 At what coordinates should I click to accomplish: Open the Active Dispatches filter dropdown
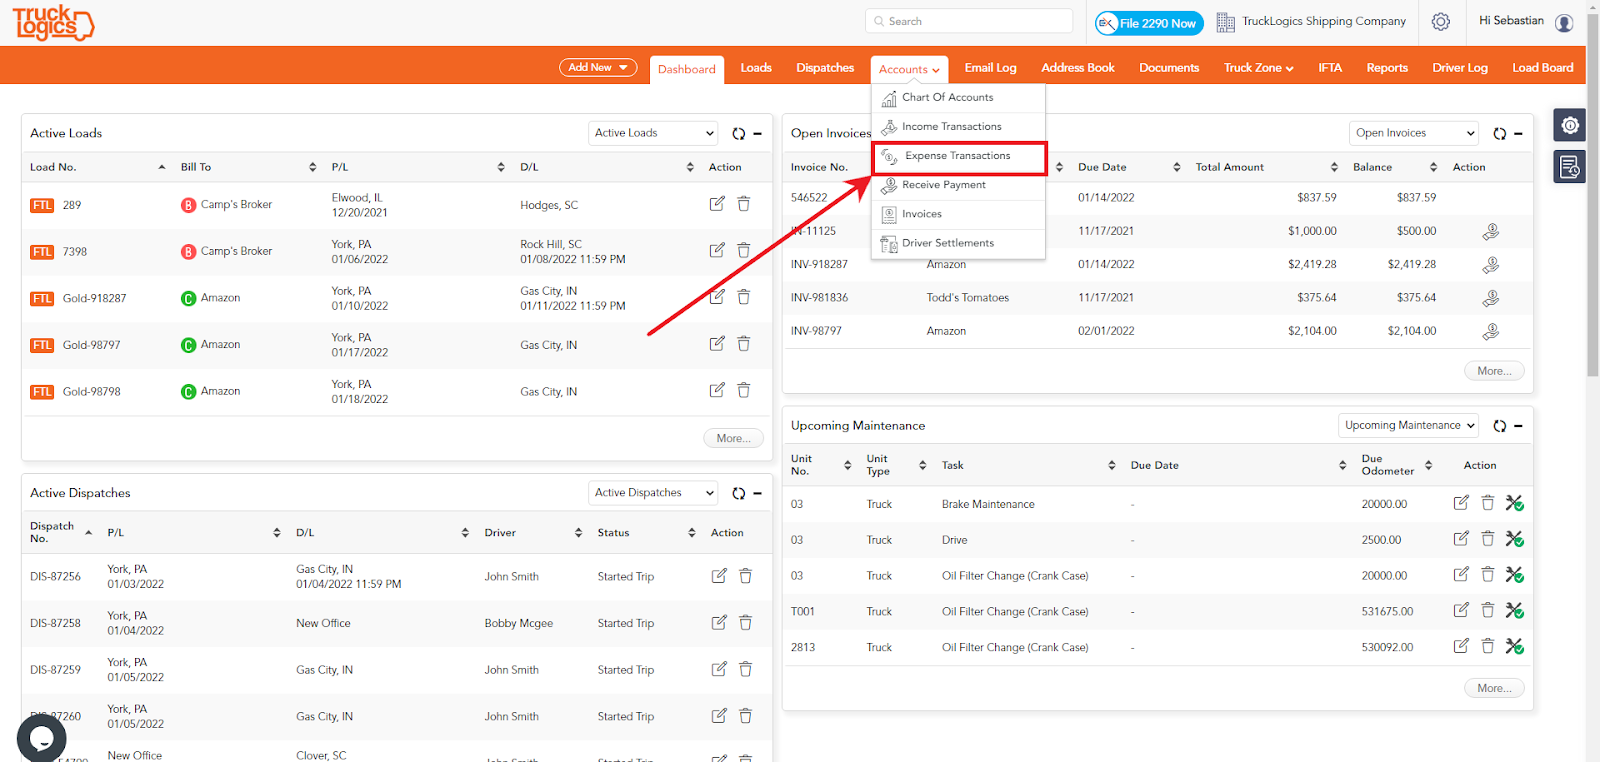click(653, 493)
